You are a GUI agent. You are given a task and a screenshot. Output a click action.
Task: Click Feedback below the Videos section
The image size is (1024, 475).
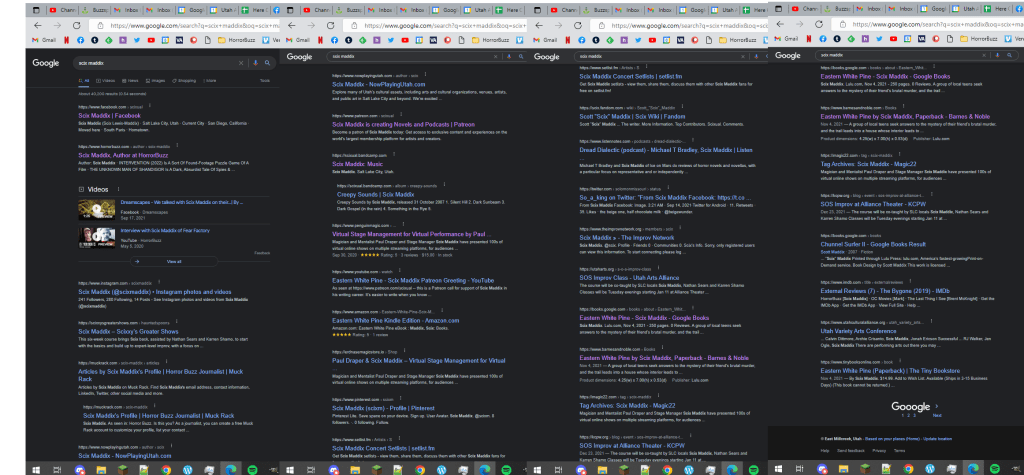pyautogui.click(x=262, y=252)
